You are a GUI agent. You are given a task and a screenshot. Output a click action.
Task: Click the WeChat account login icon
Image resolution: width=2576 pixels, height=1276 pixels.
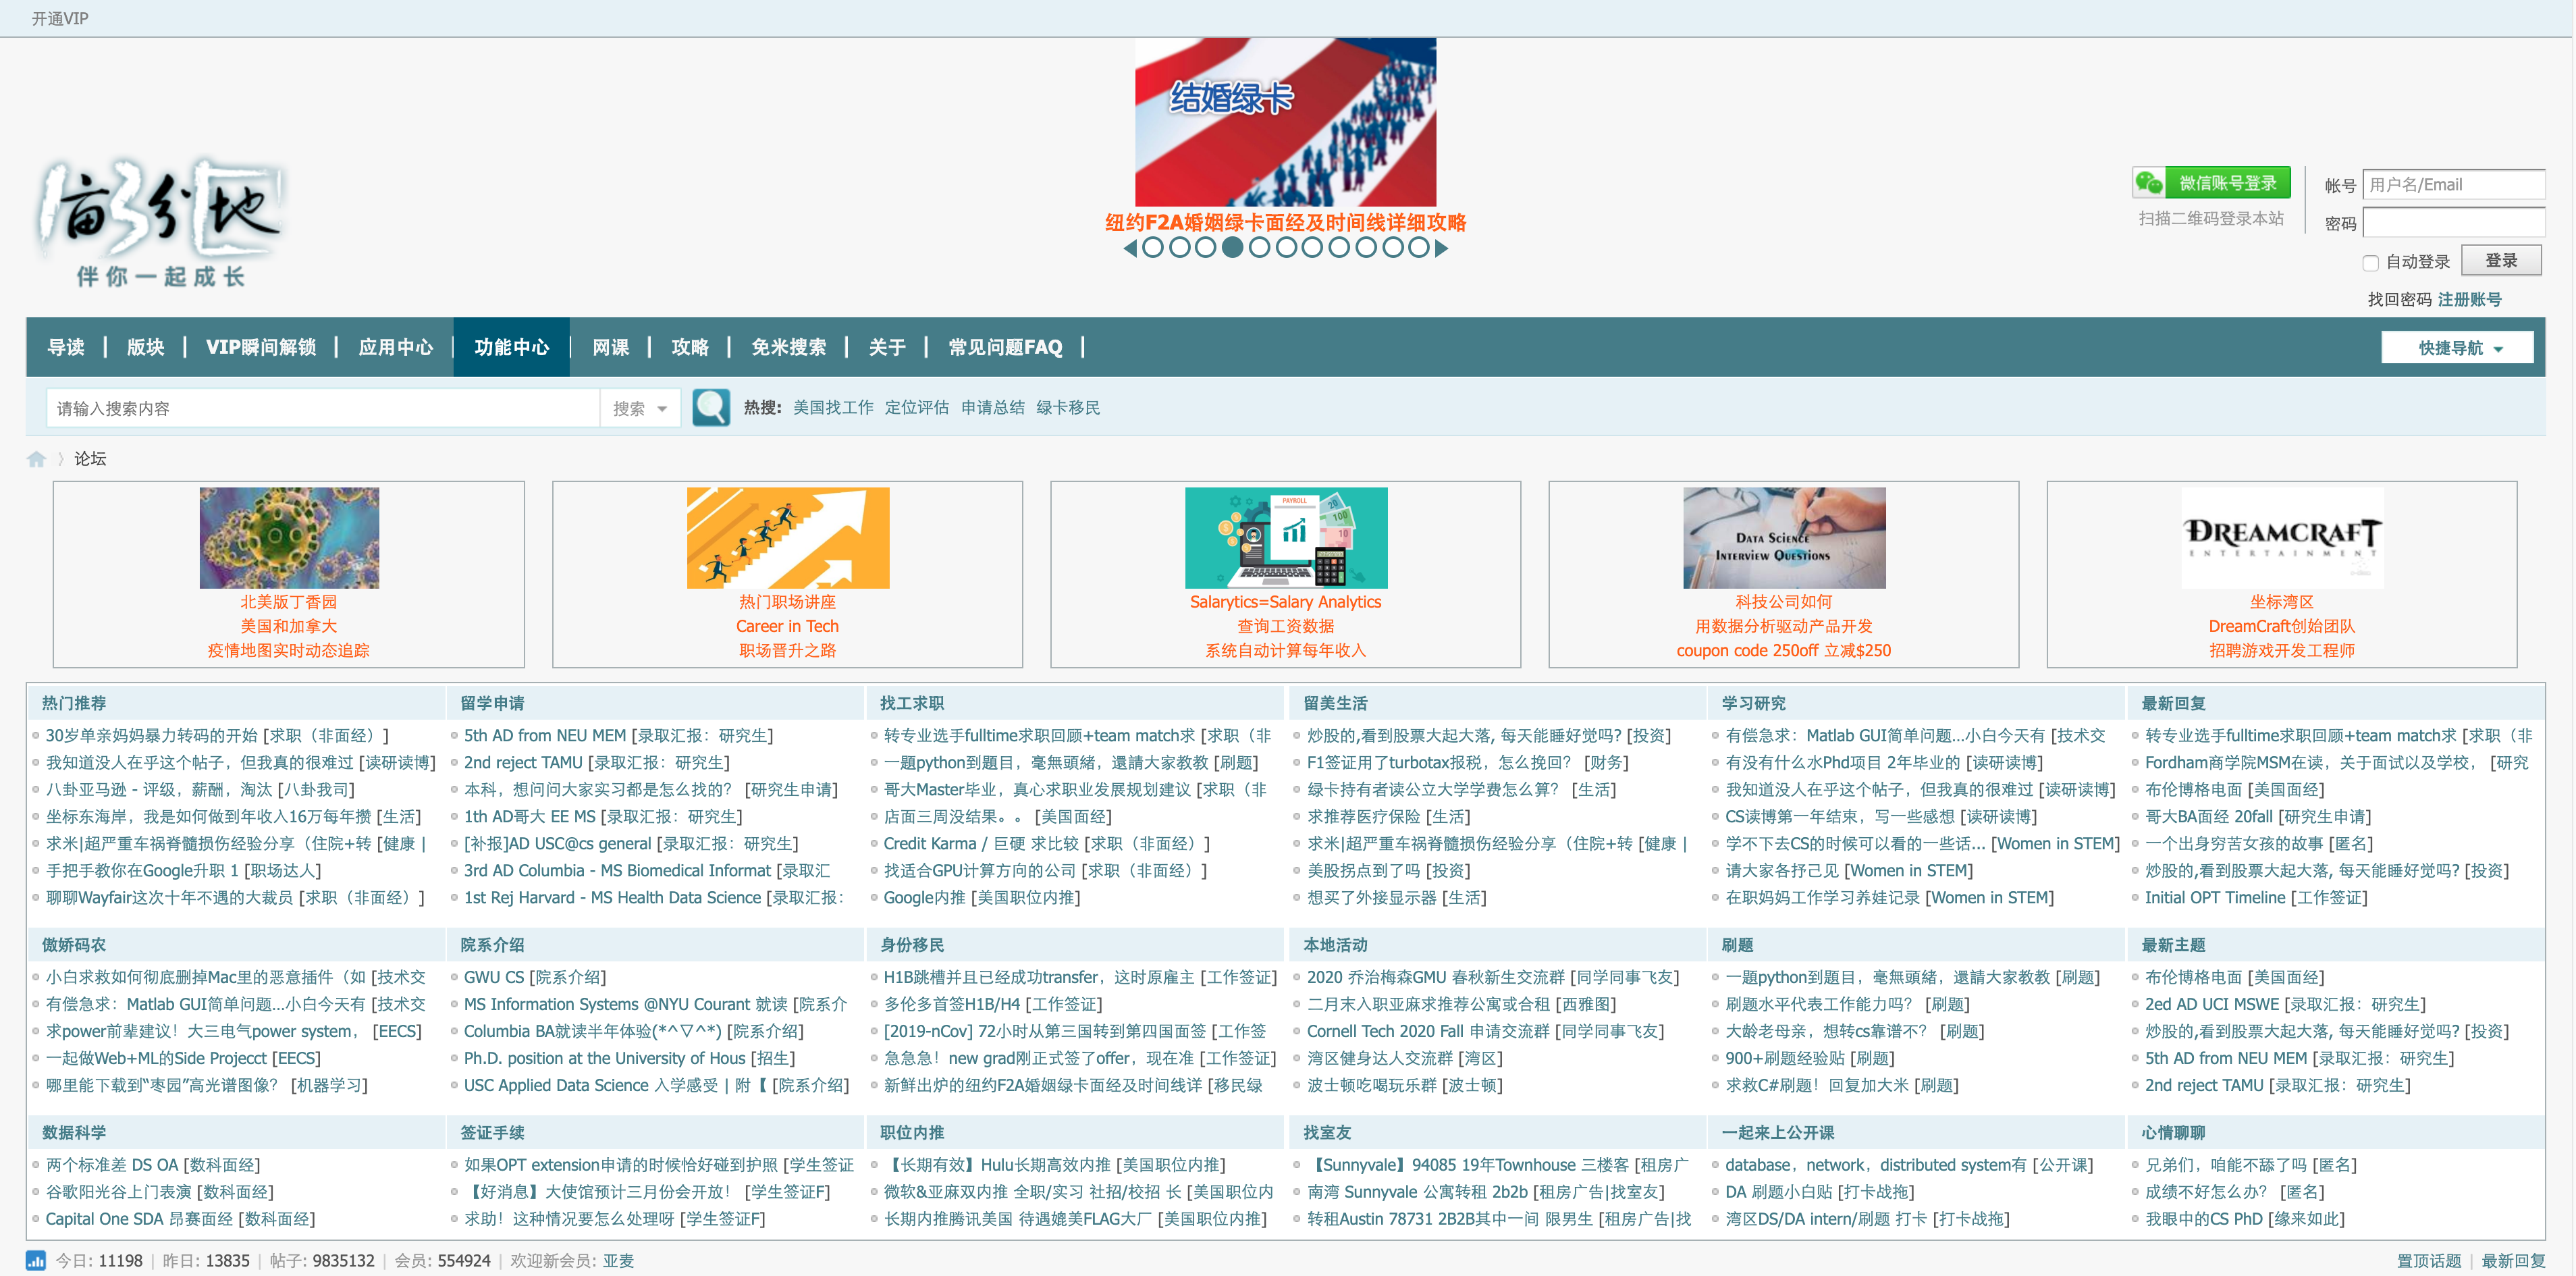point(2148,183)
